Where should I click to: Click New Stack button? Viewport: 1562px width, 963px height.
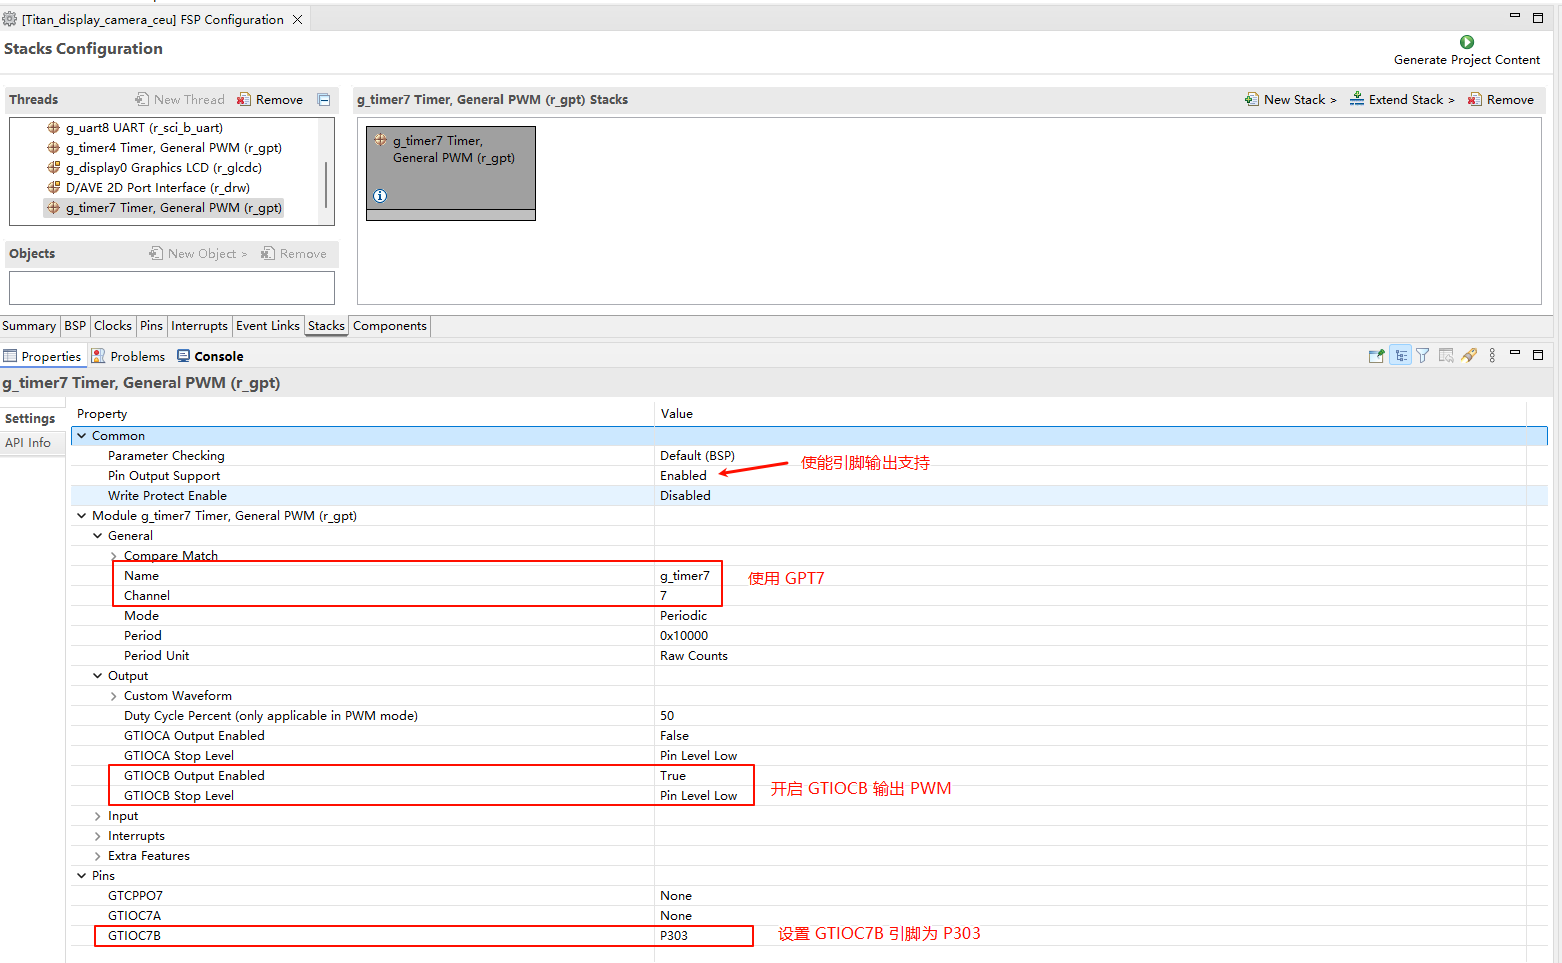1291,100
